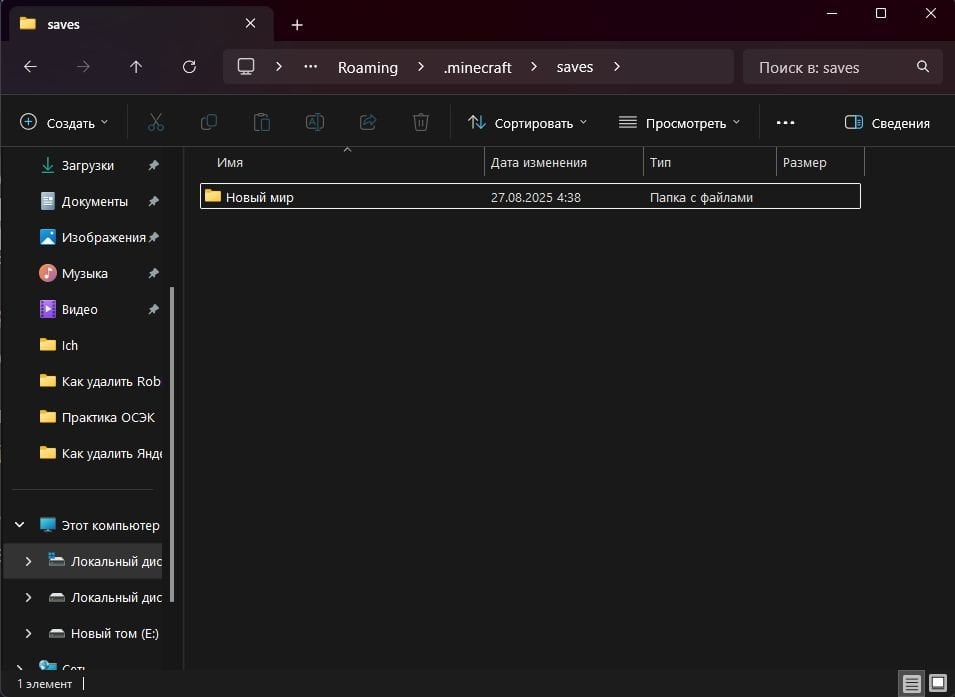Click the Delete trash bin icon
This screenshot has width=955, height=697.
click(x=421, y=123)
